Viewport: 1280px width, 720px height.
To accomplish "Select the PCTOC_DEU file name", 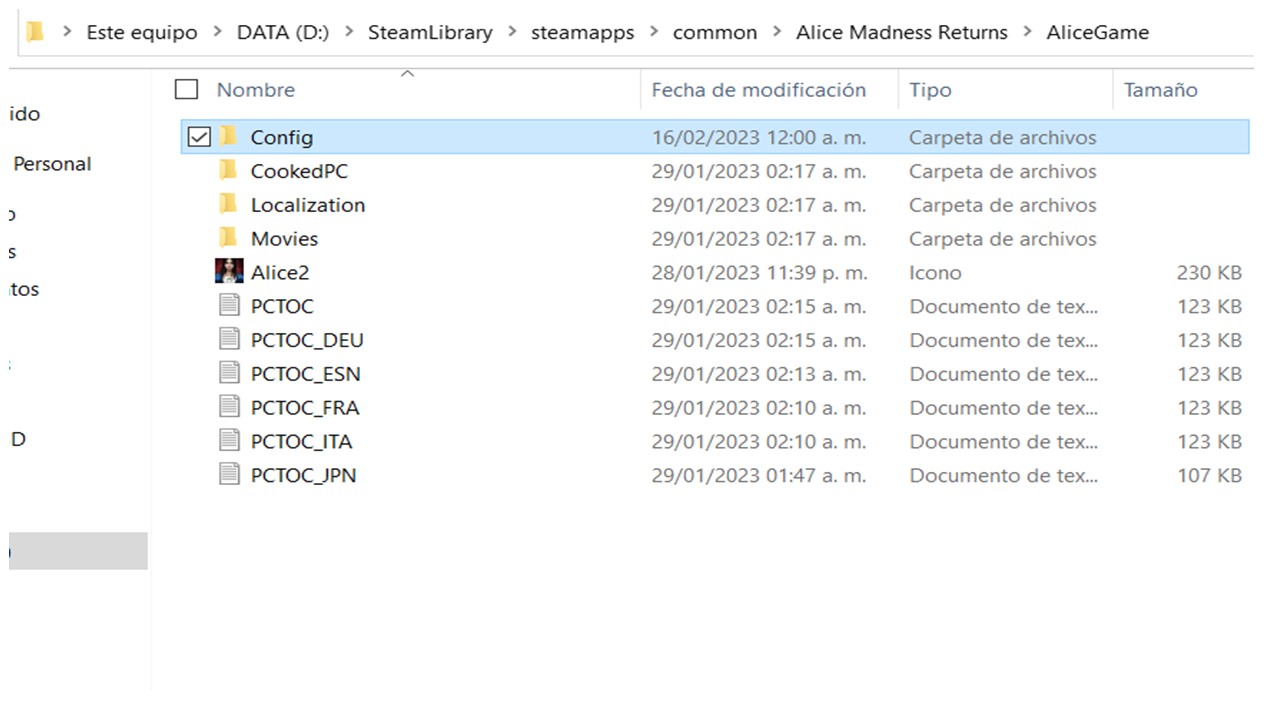I will click(x=307, y=341).
